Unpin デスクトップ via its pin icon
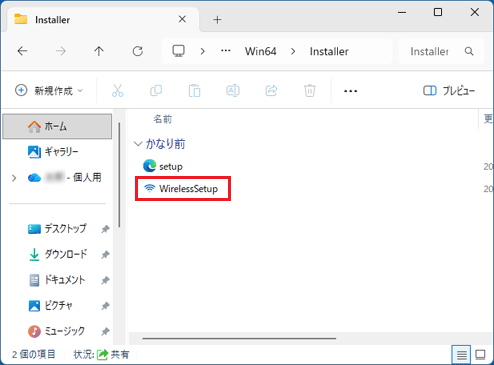The image size is (494, 365). click(x=105, y=229)
